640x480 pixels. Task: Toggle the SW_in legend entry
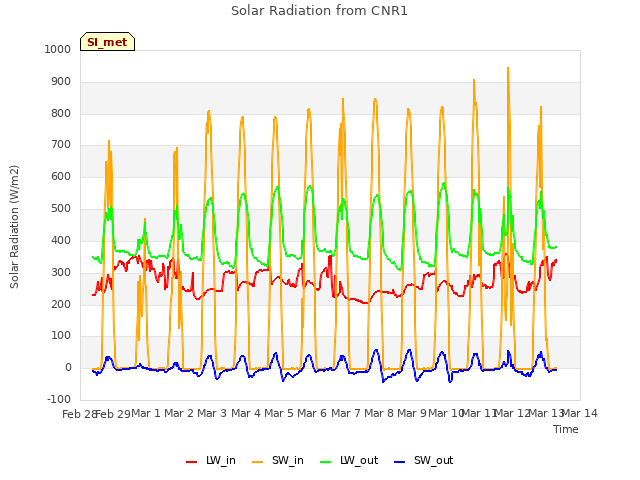tap(278, 460)
